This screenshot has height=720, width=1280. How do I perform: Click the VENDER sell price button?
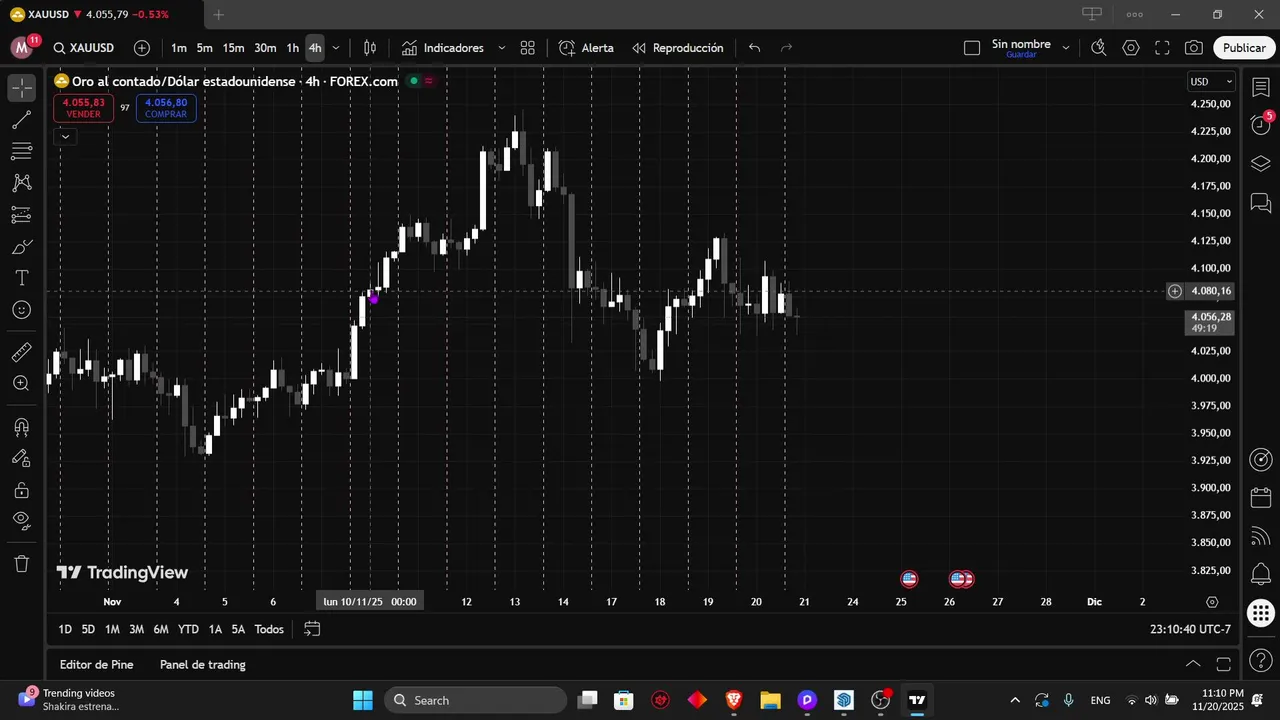pos(83,108)
